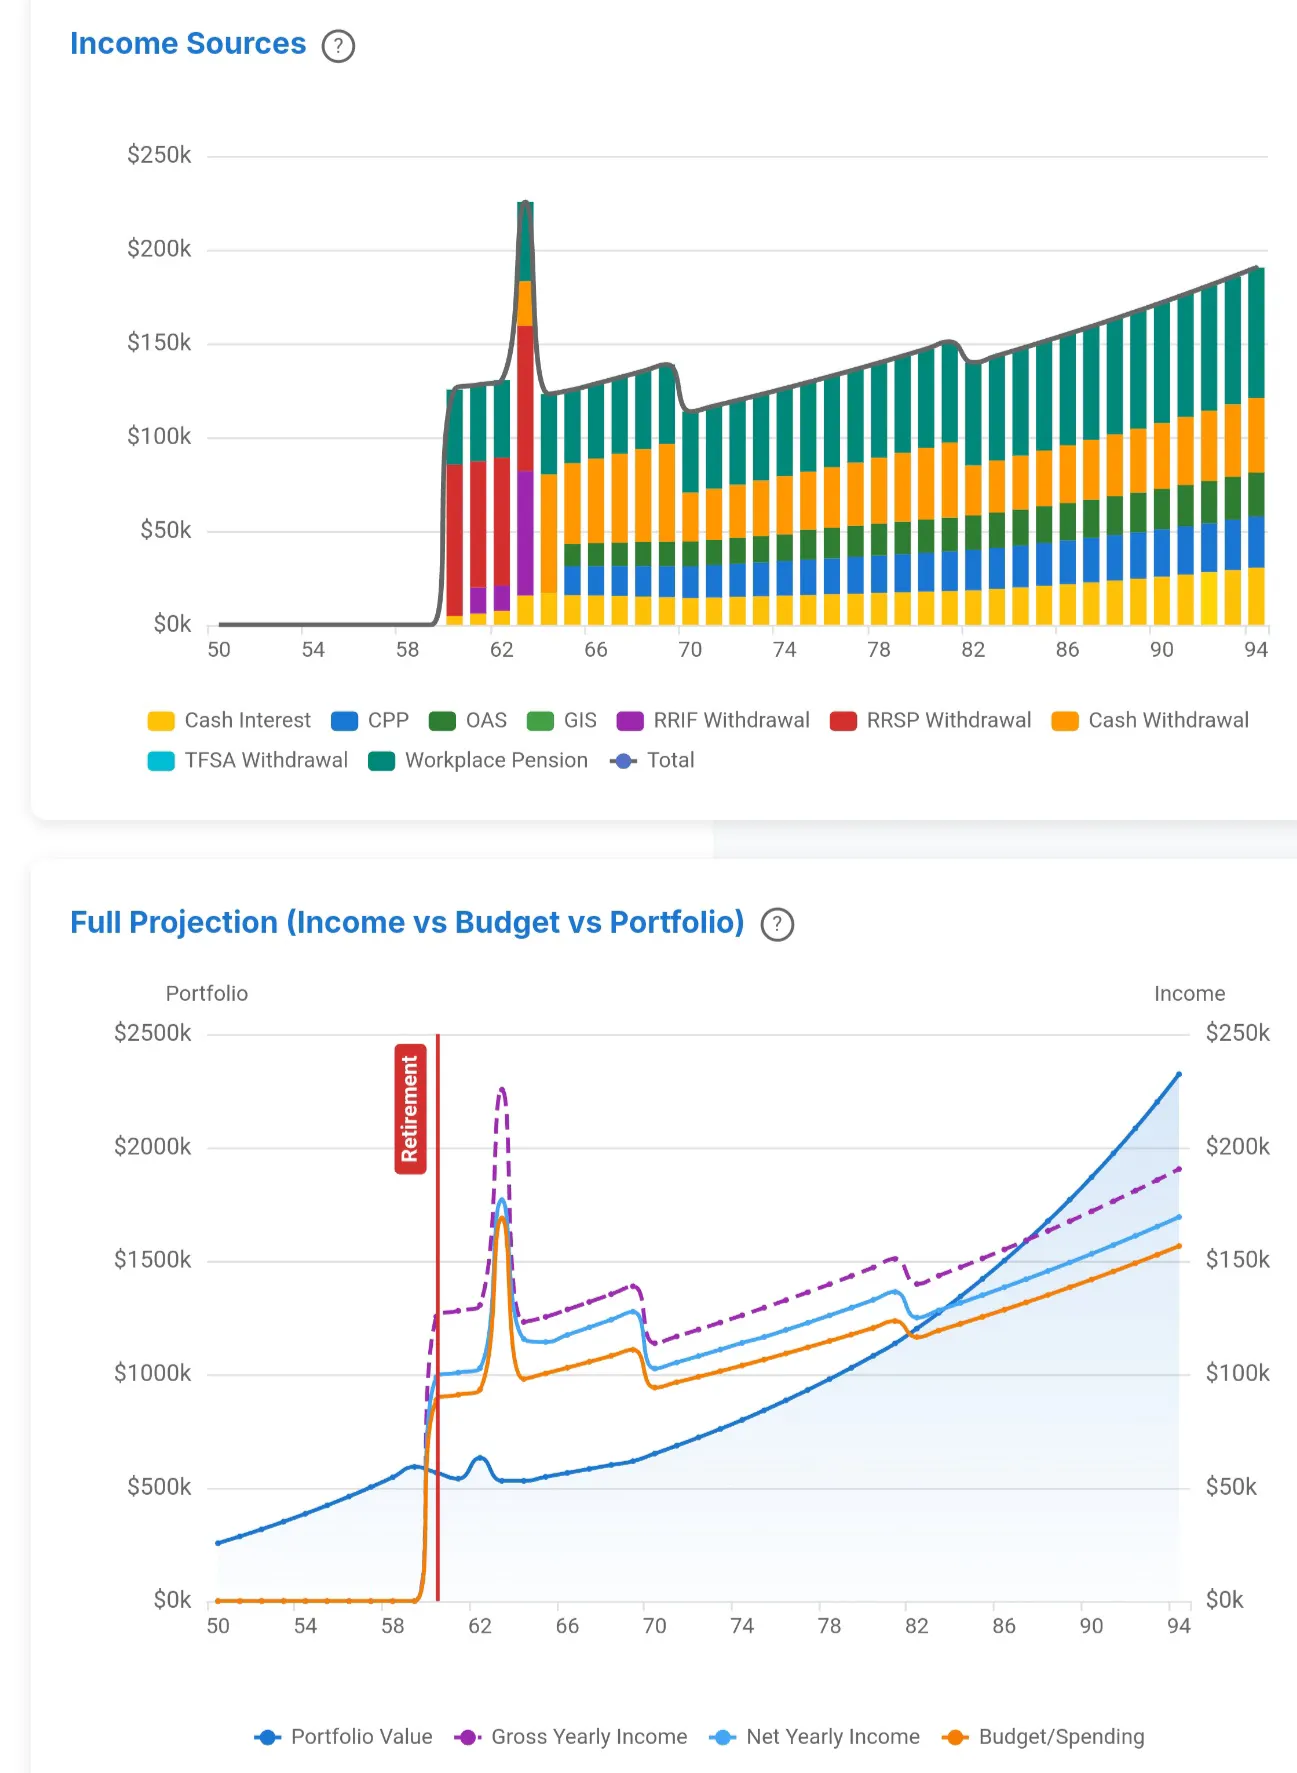Screen dimensions: 1297x1773
Task: Click the $1500k Portfolio axis label
Action: click(x=153, y=1260)
